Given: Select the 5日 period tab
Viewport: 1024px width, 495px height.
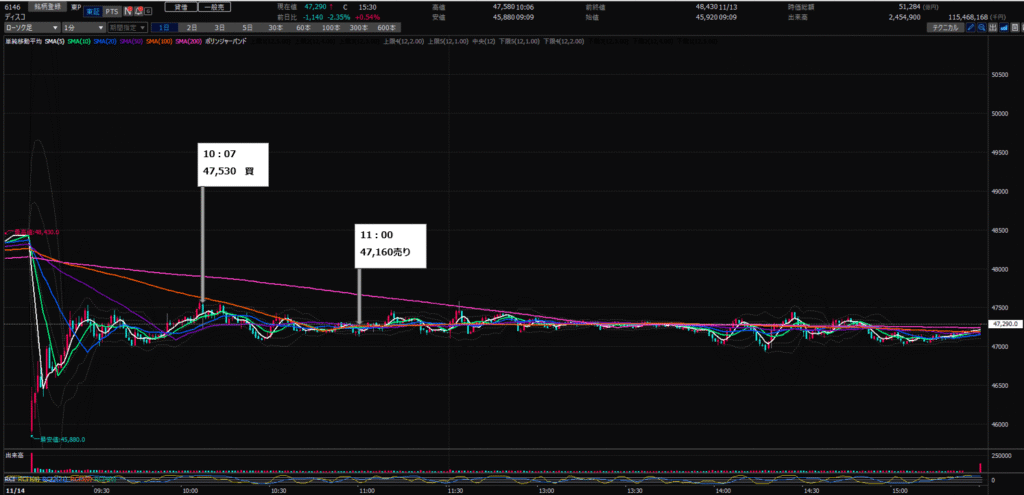Looking at the screenshot, I should 246,28.
